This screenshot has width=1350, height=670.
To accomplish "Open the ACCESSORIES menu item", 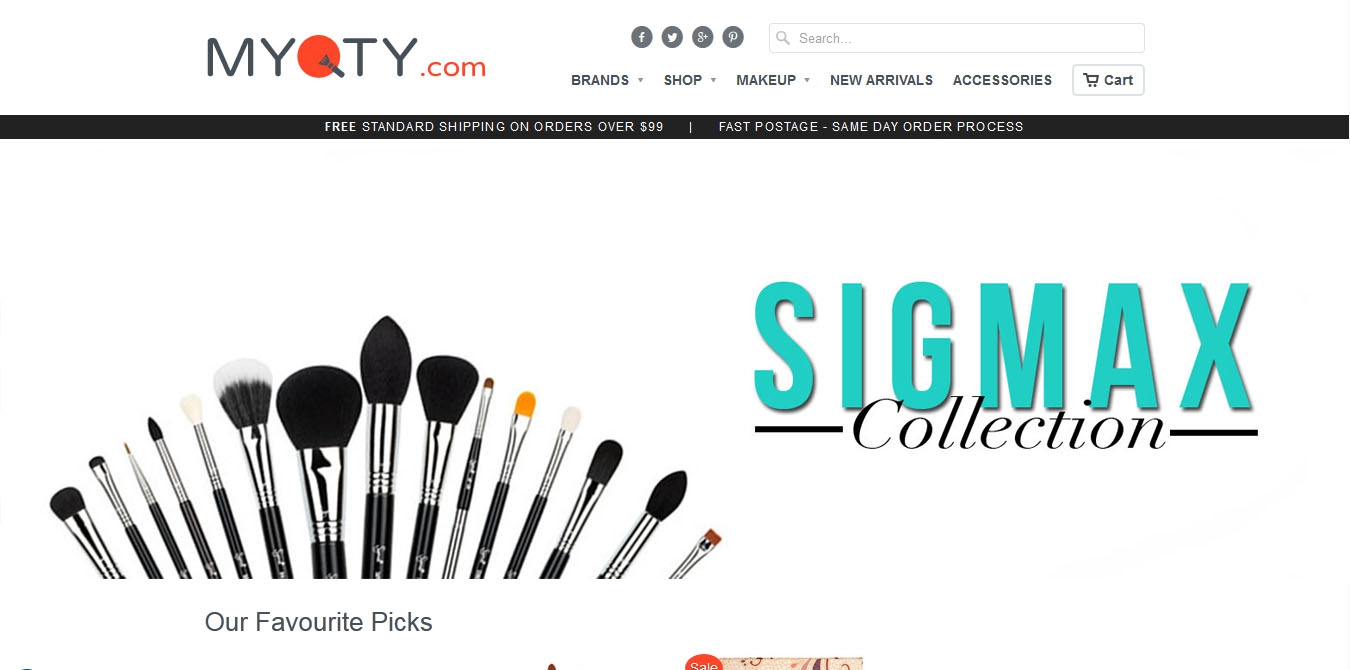I will (x=1002, y=80).
